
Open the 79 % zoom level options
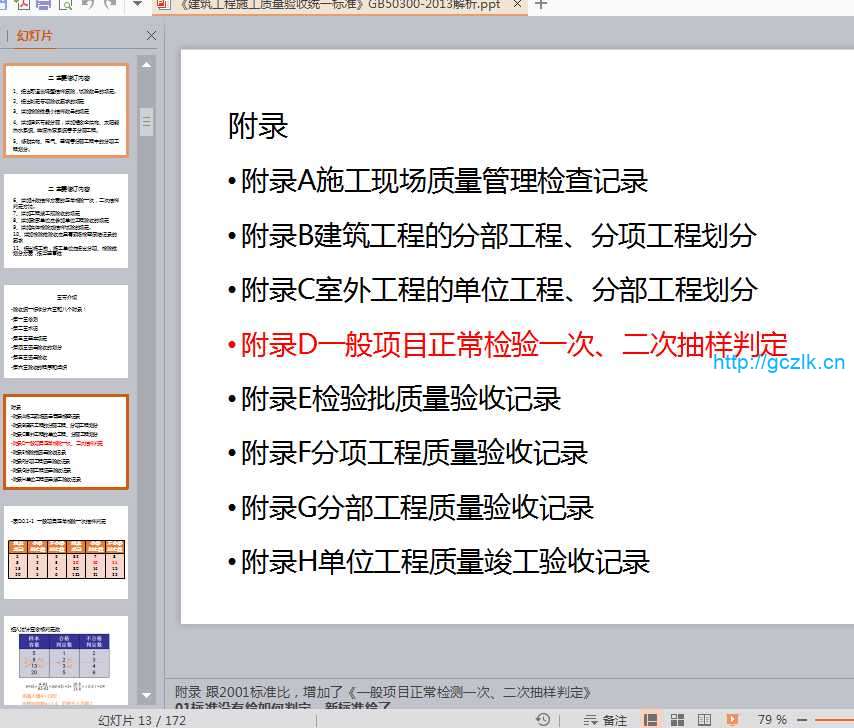[772, 719]
